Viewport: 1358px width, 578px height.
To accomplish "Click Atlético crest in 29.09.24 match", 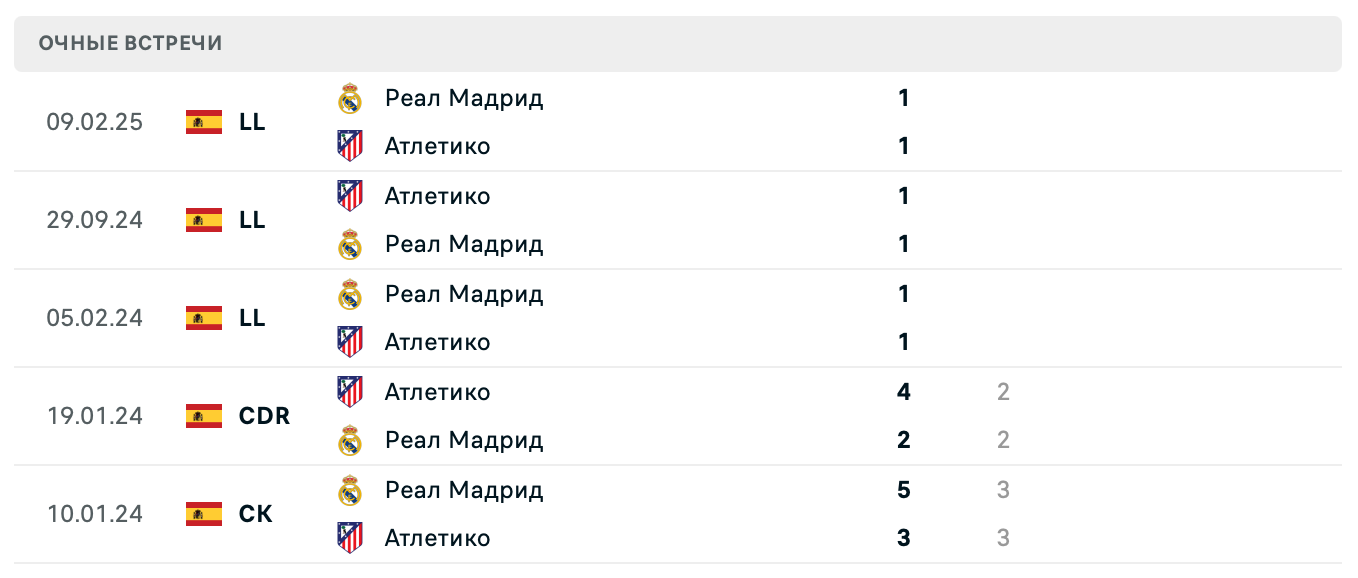I will point(349,196).
